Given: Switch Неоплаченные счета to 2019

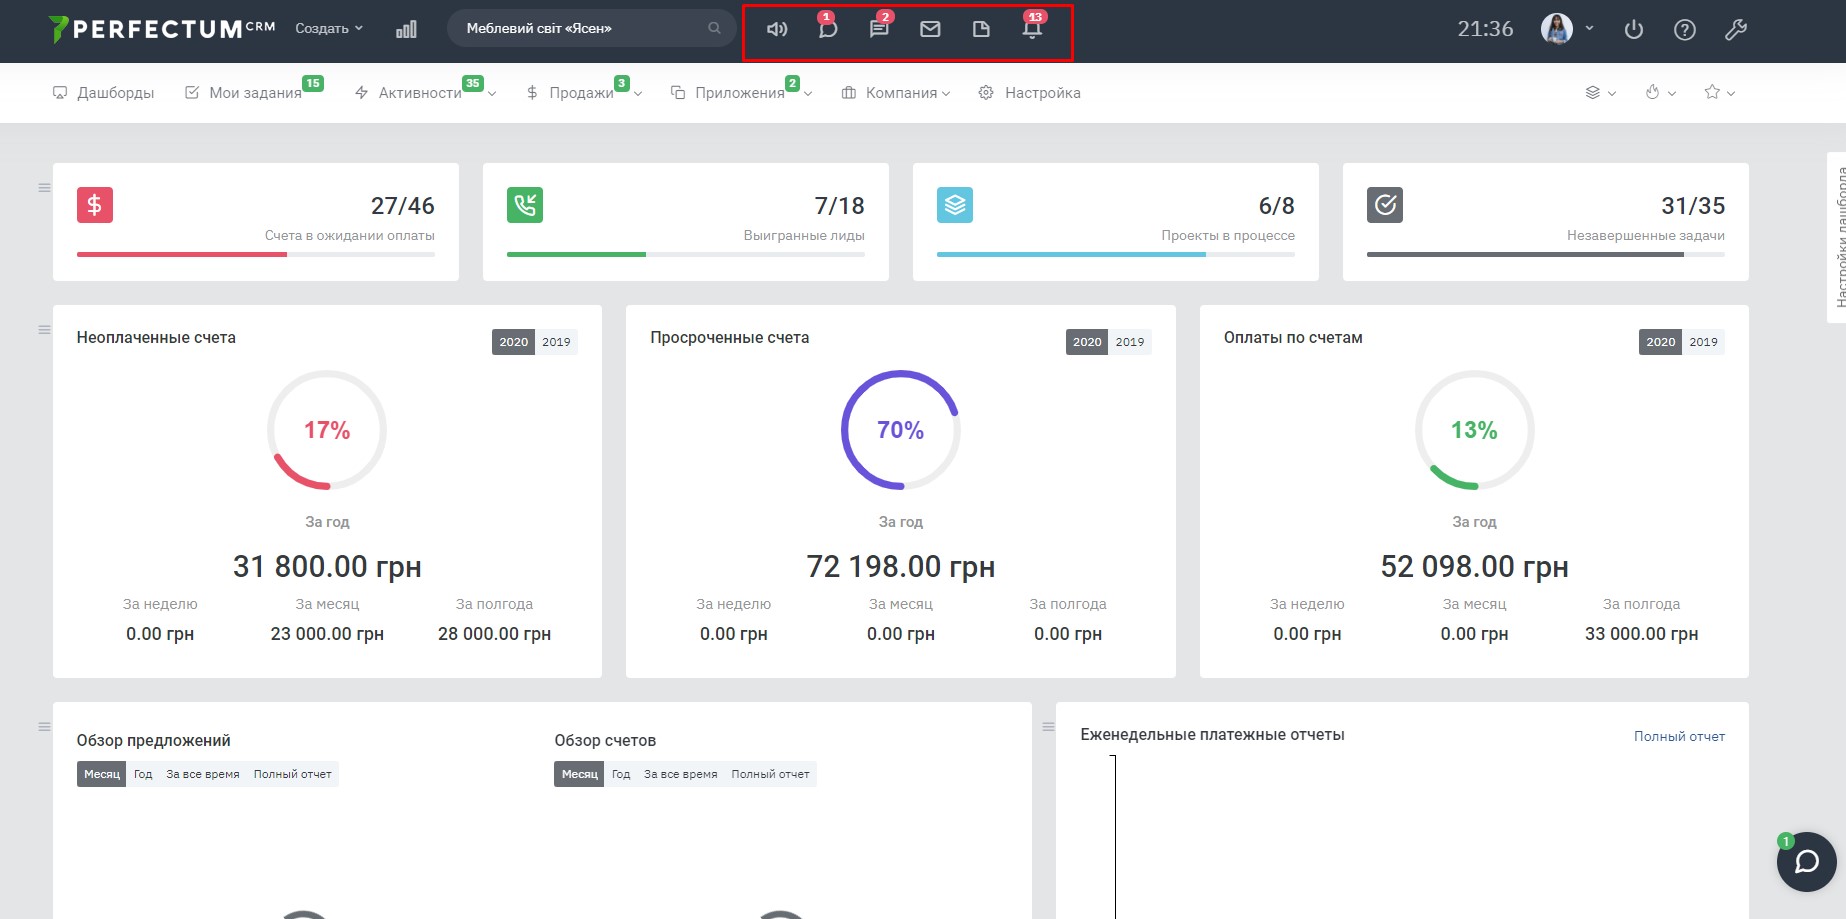Looking at the screenshot, I should (x=556, y=342).
